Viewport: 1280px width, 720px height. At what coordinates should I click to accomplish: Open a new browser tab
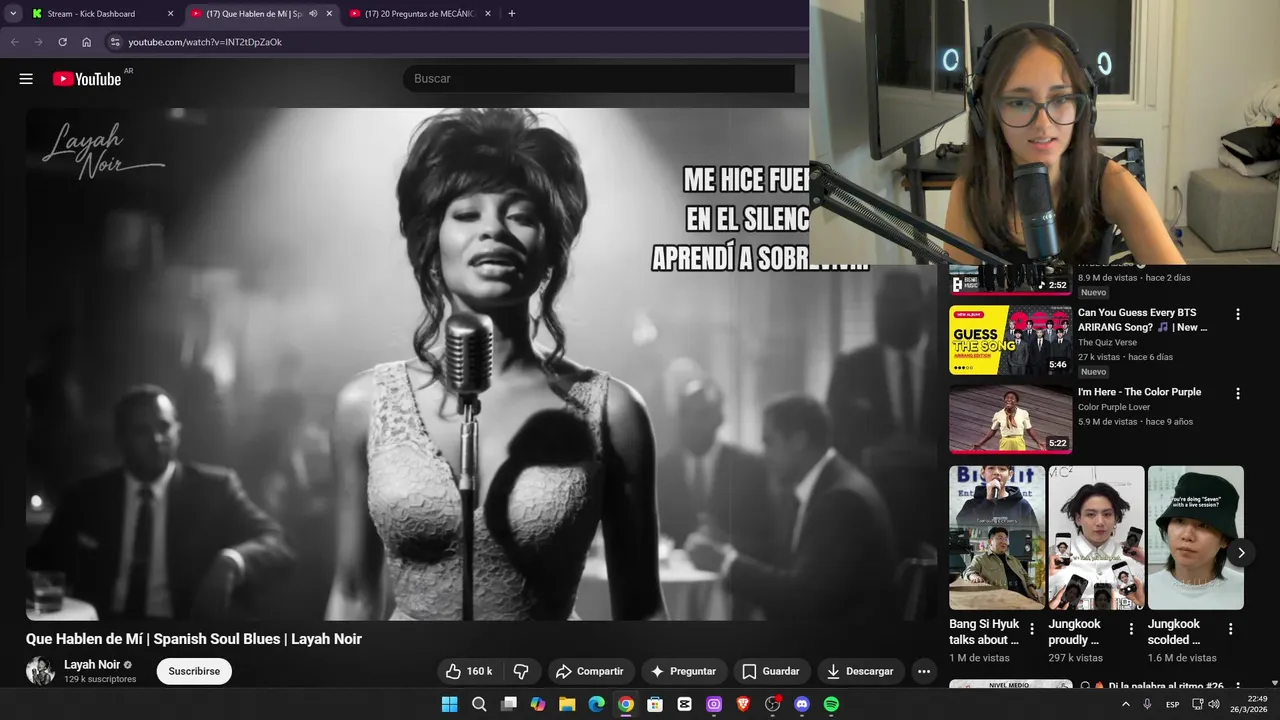[512, 14]
